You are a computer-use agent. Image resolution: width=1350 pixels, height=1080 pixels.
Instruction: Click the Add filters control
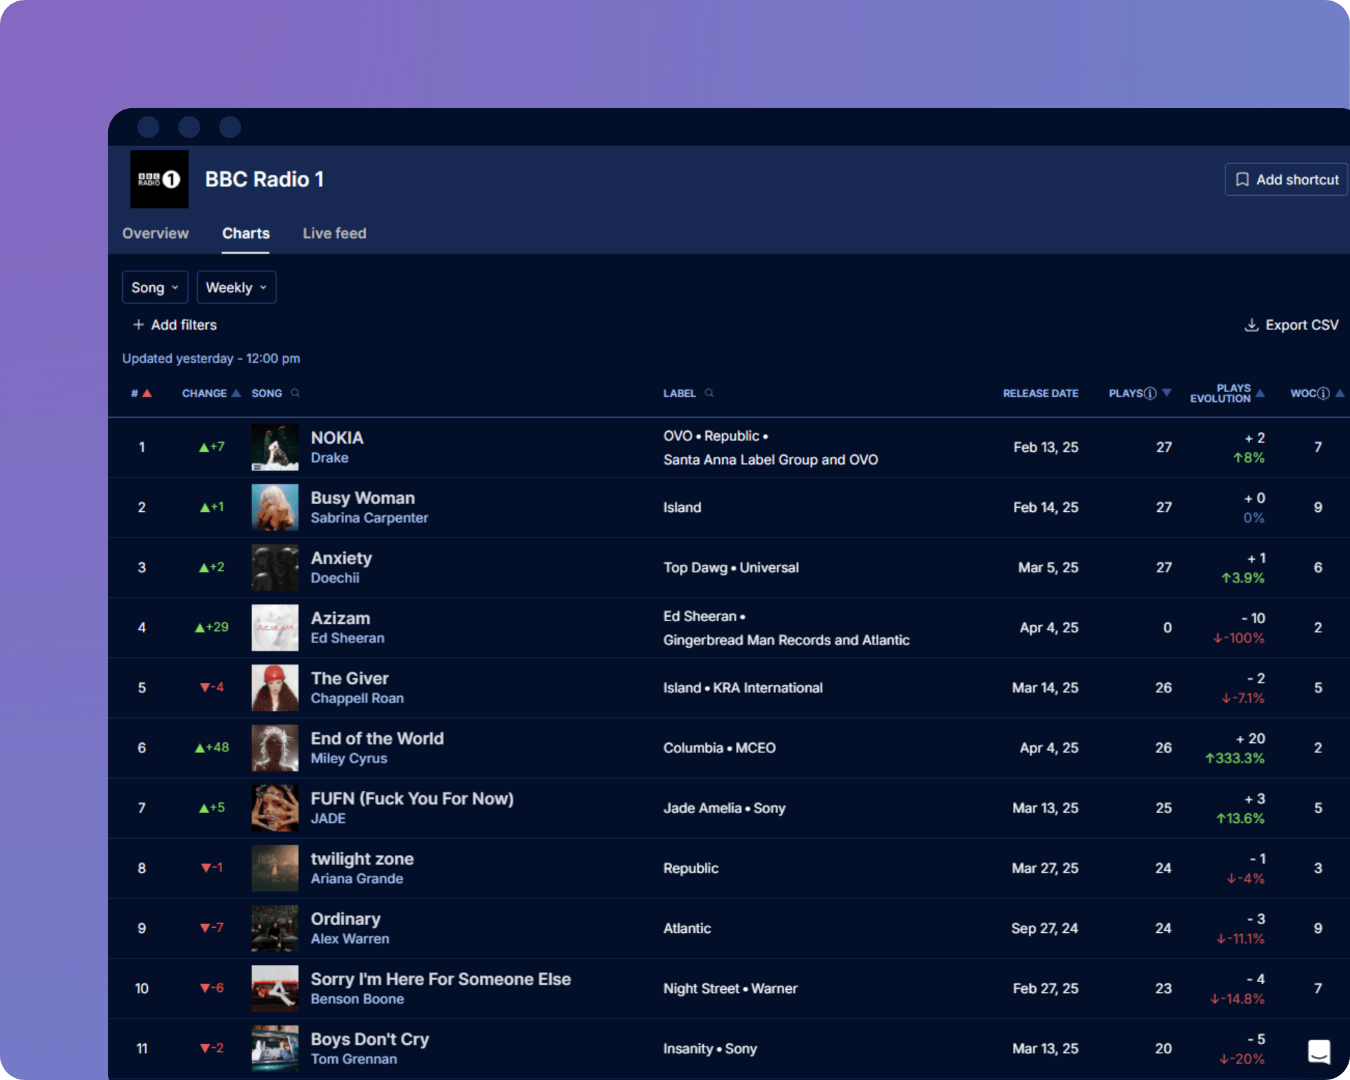(184, 324)
